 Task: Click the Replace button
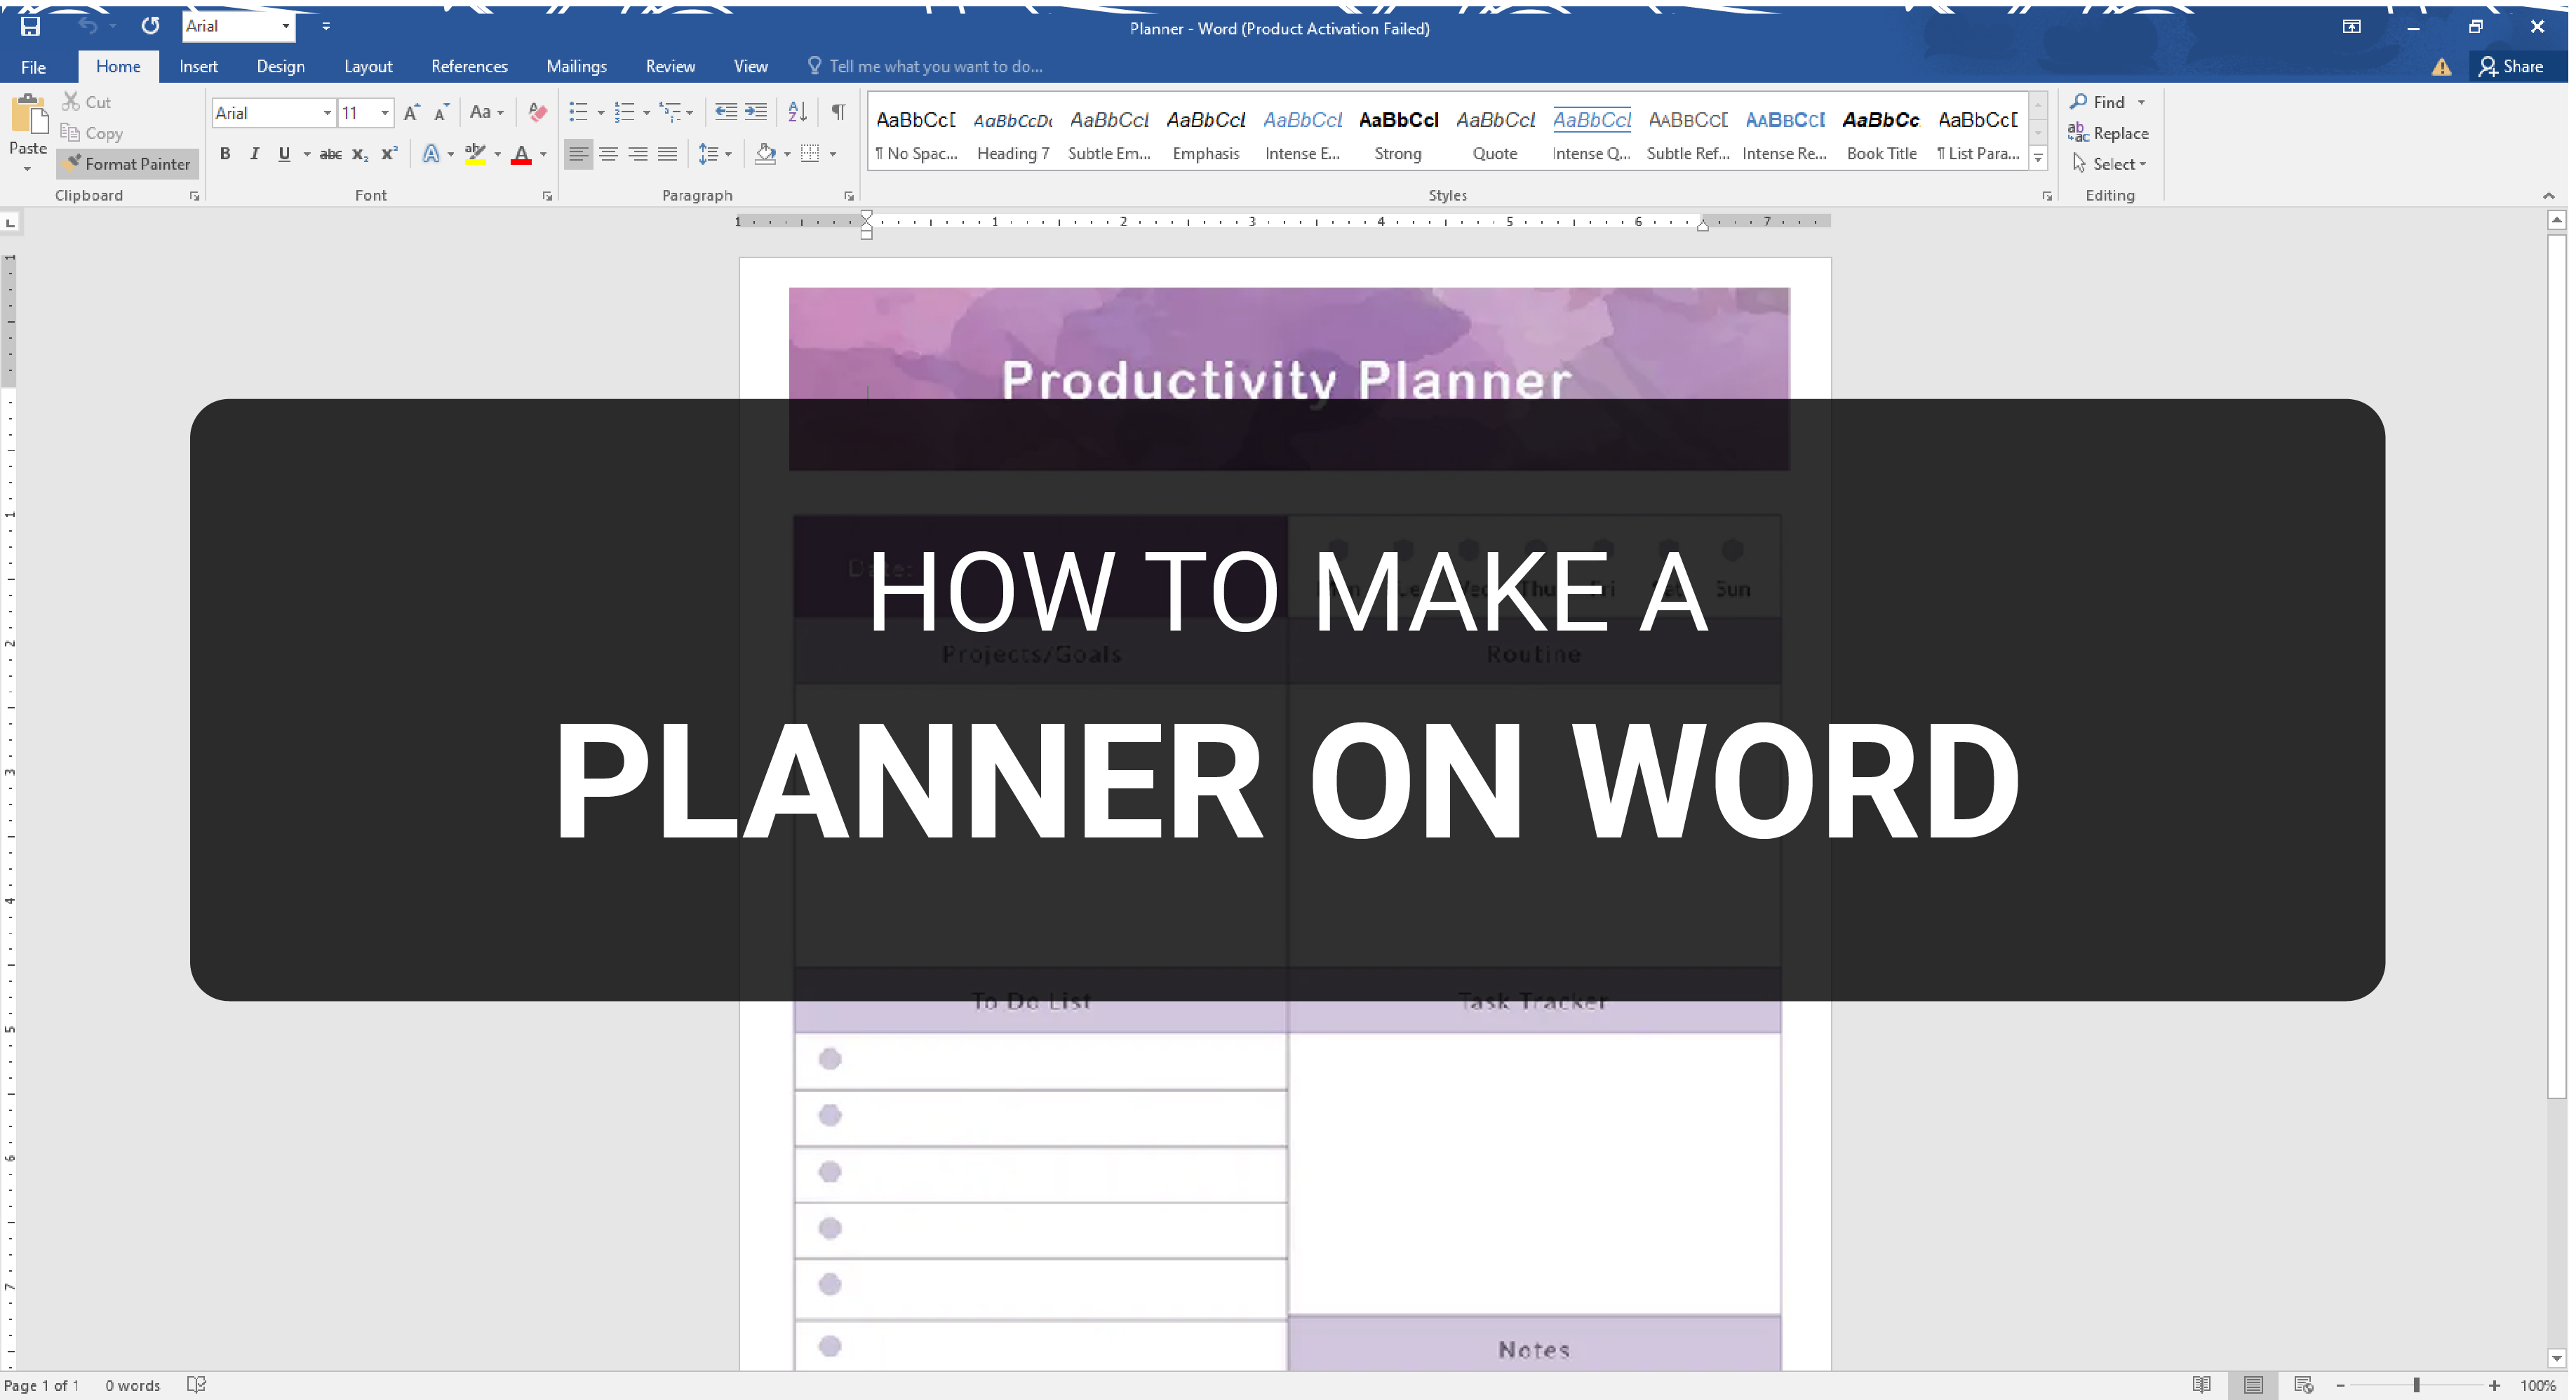coord(2108,133)
